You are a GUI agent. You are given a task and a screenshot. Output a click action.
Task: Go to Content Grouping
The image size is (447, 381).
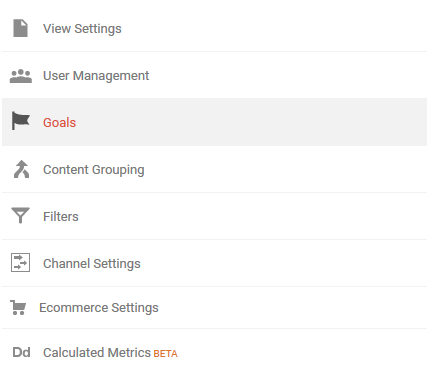94,170
